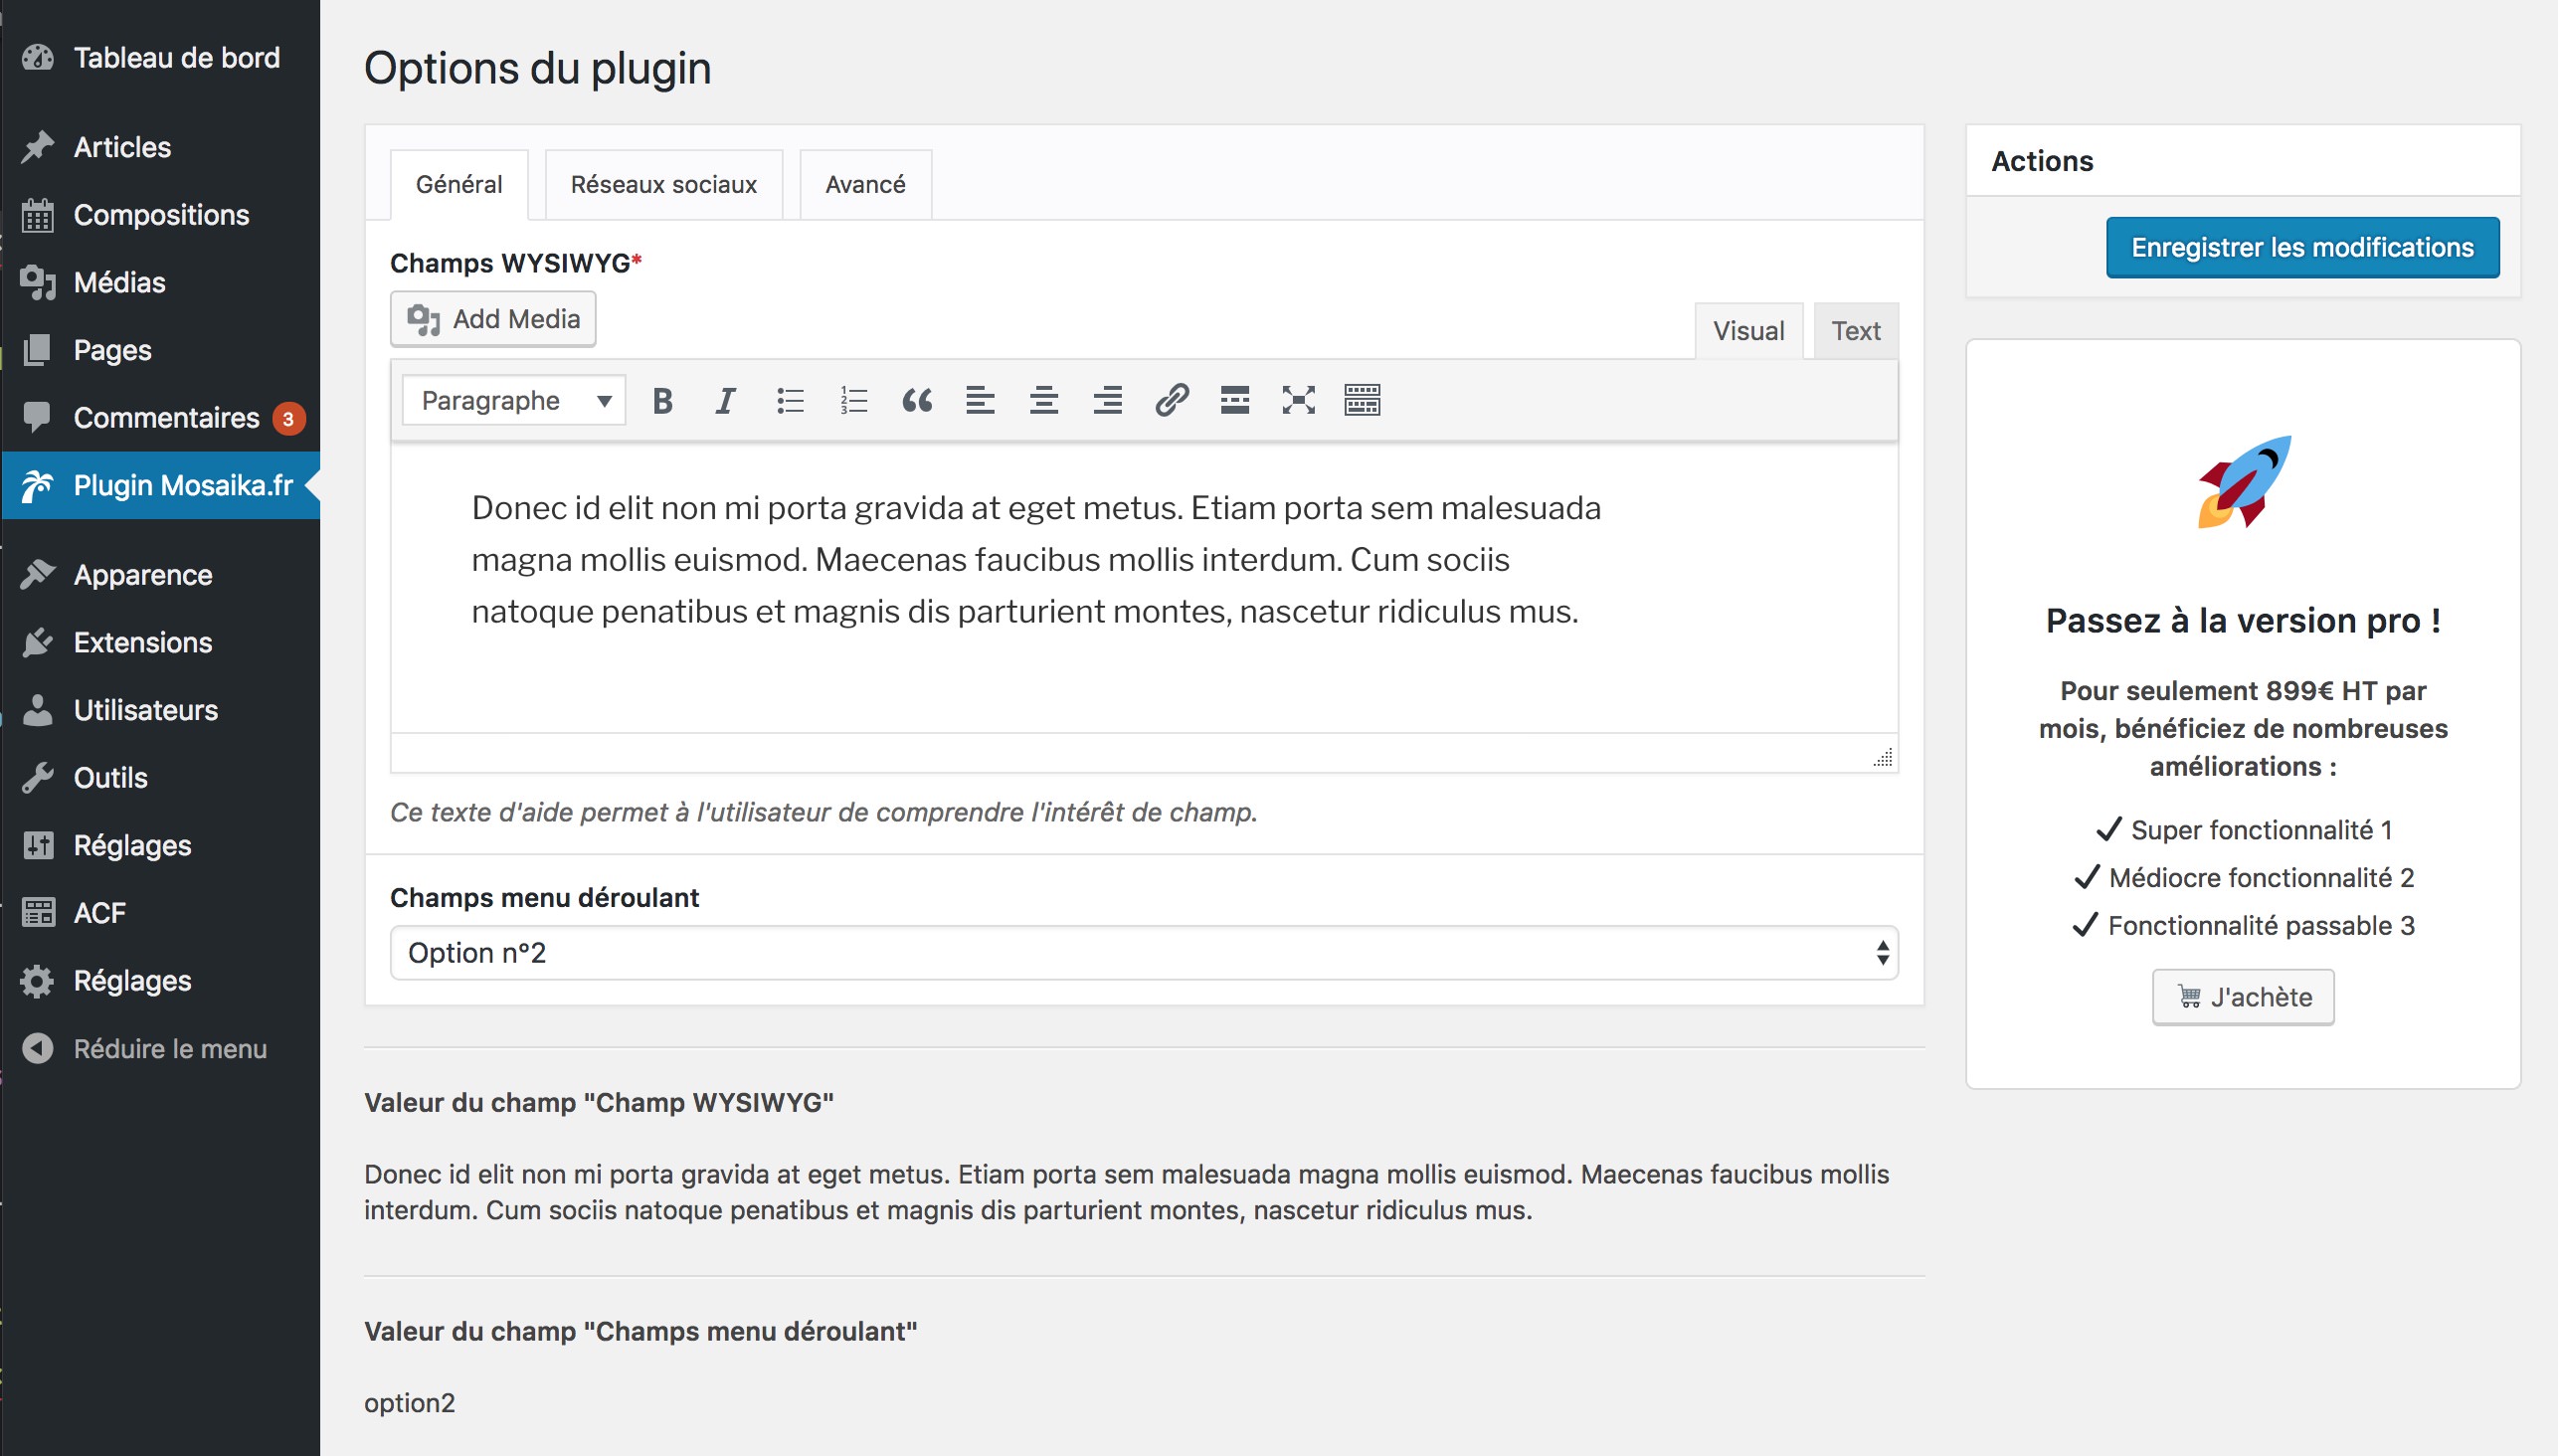Screen dimensions: 2558x1456
Task: Insert a numbered list
Action: [853, 401]
